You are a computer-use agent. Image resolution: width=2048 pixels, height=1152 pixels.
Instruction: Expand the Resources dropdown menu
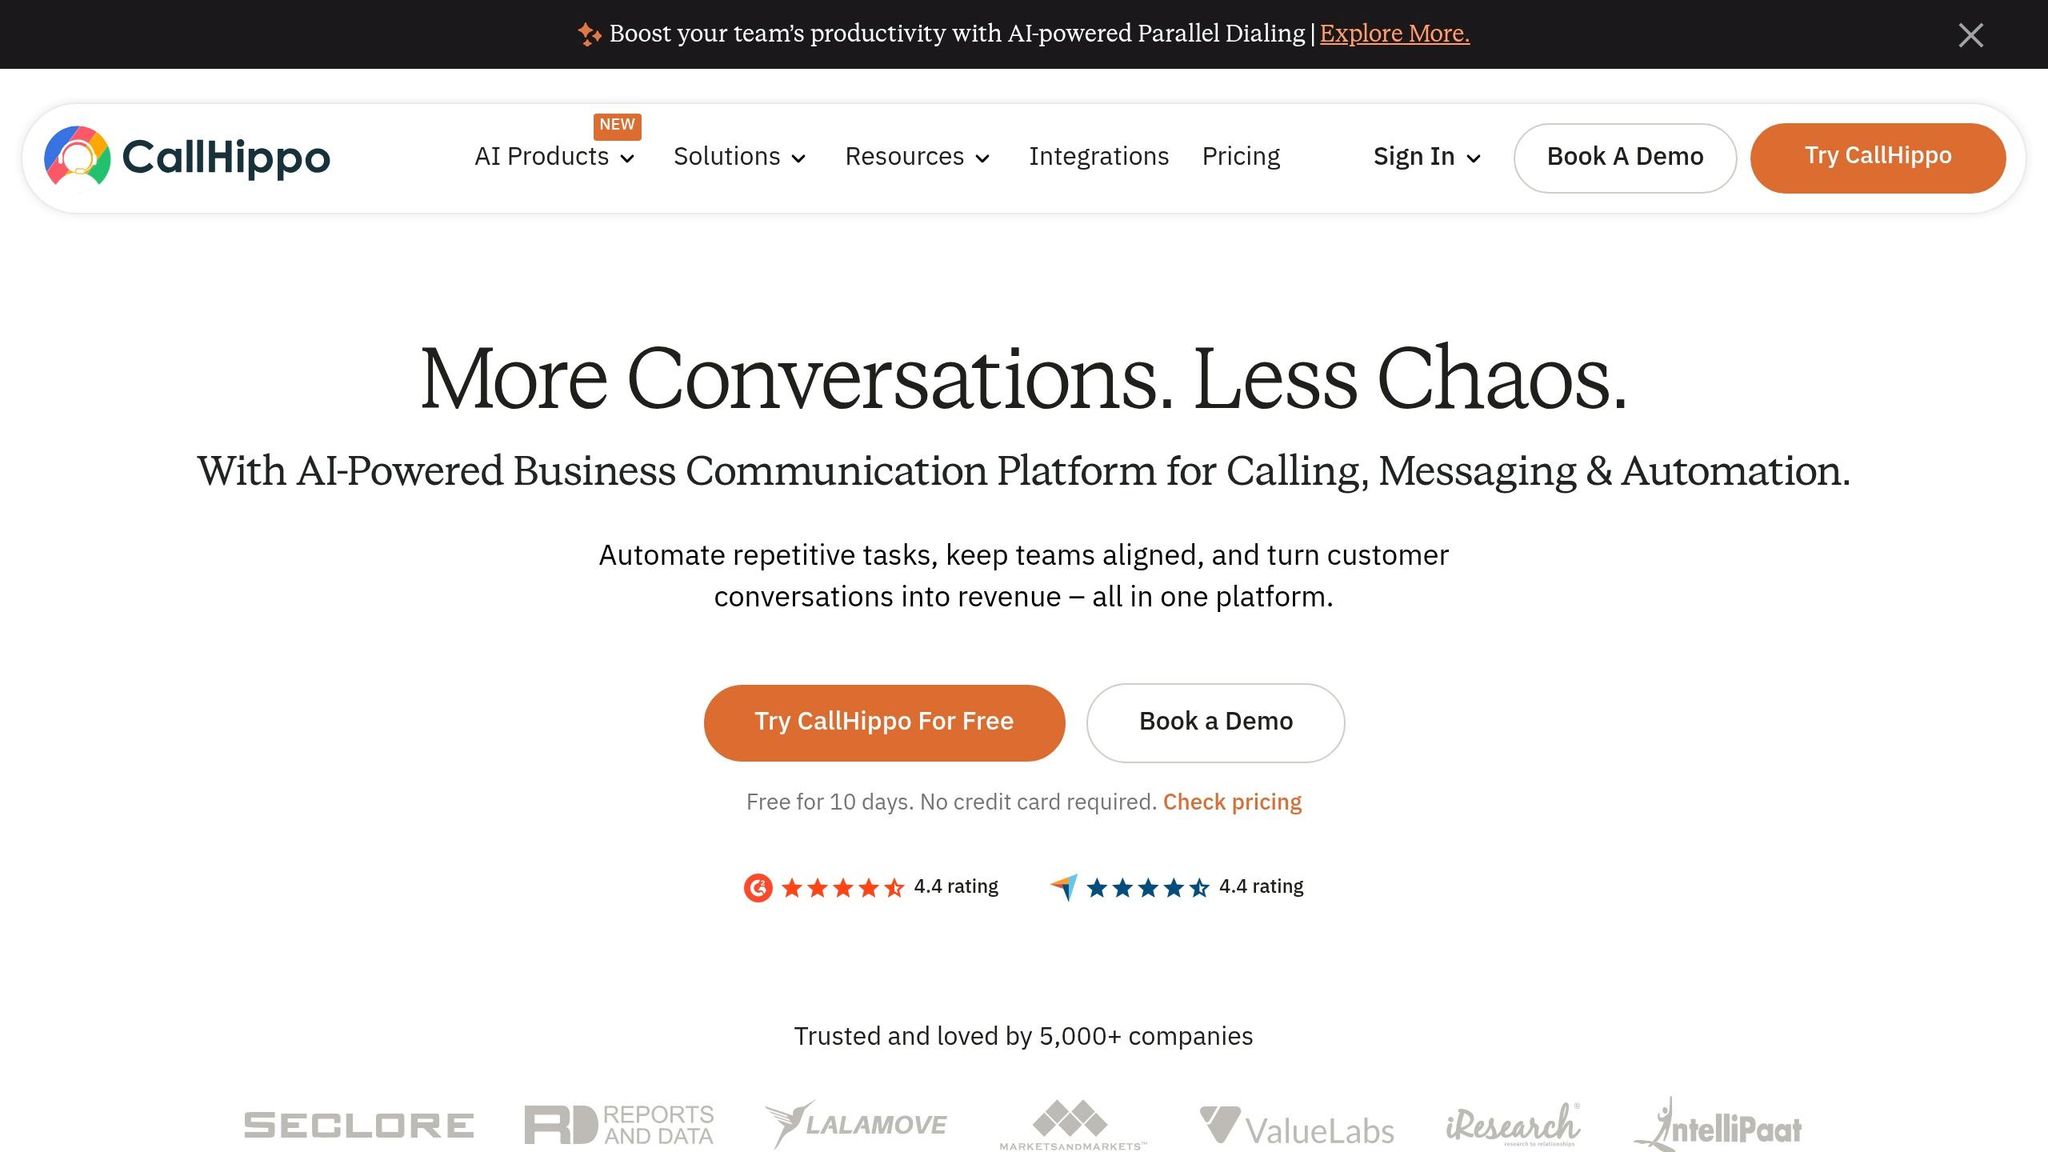tap(917, 157)
